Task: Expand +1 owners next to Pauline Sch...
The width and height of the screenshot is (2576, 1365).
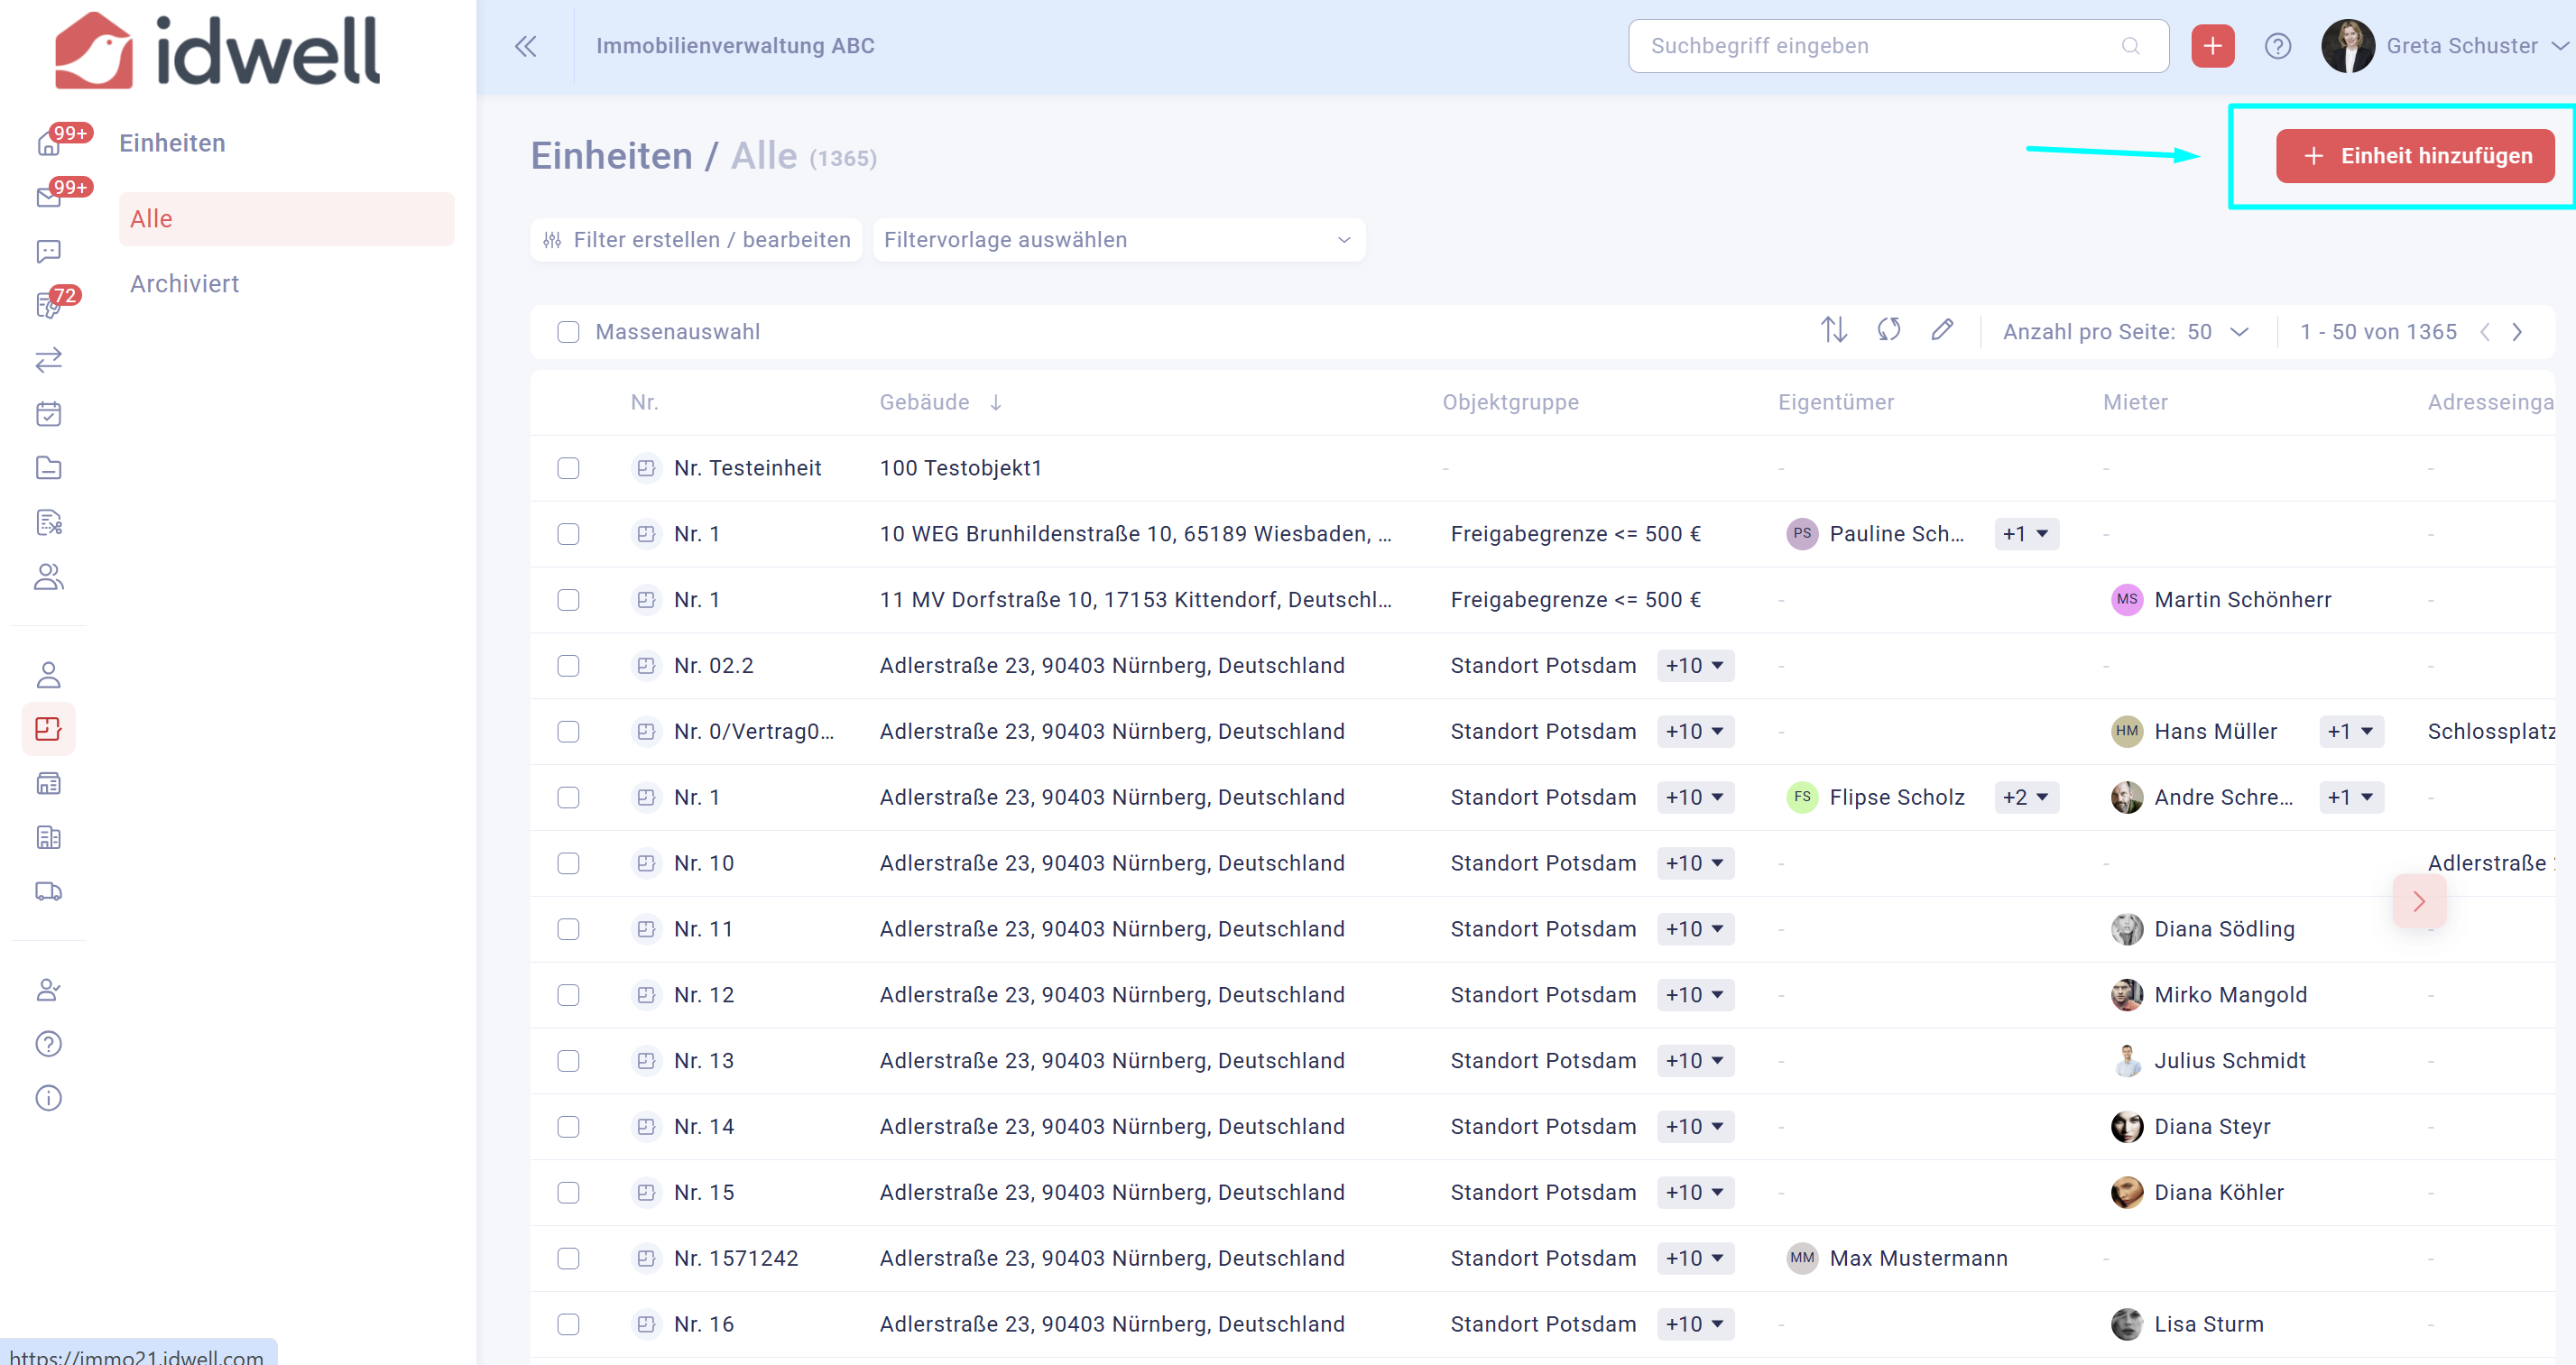Action: 2026,534
